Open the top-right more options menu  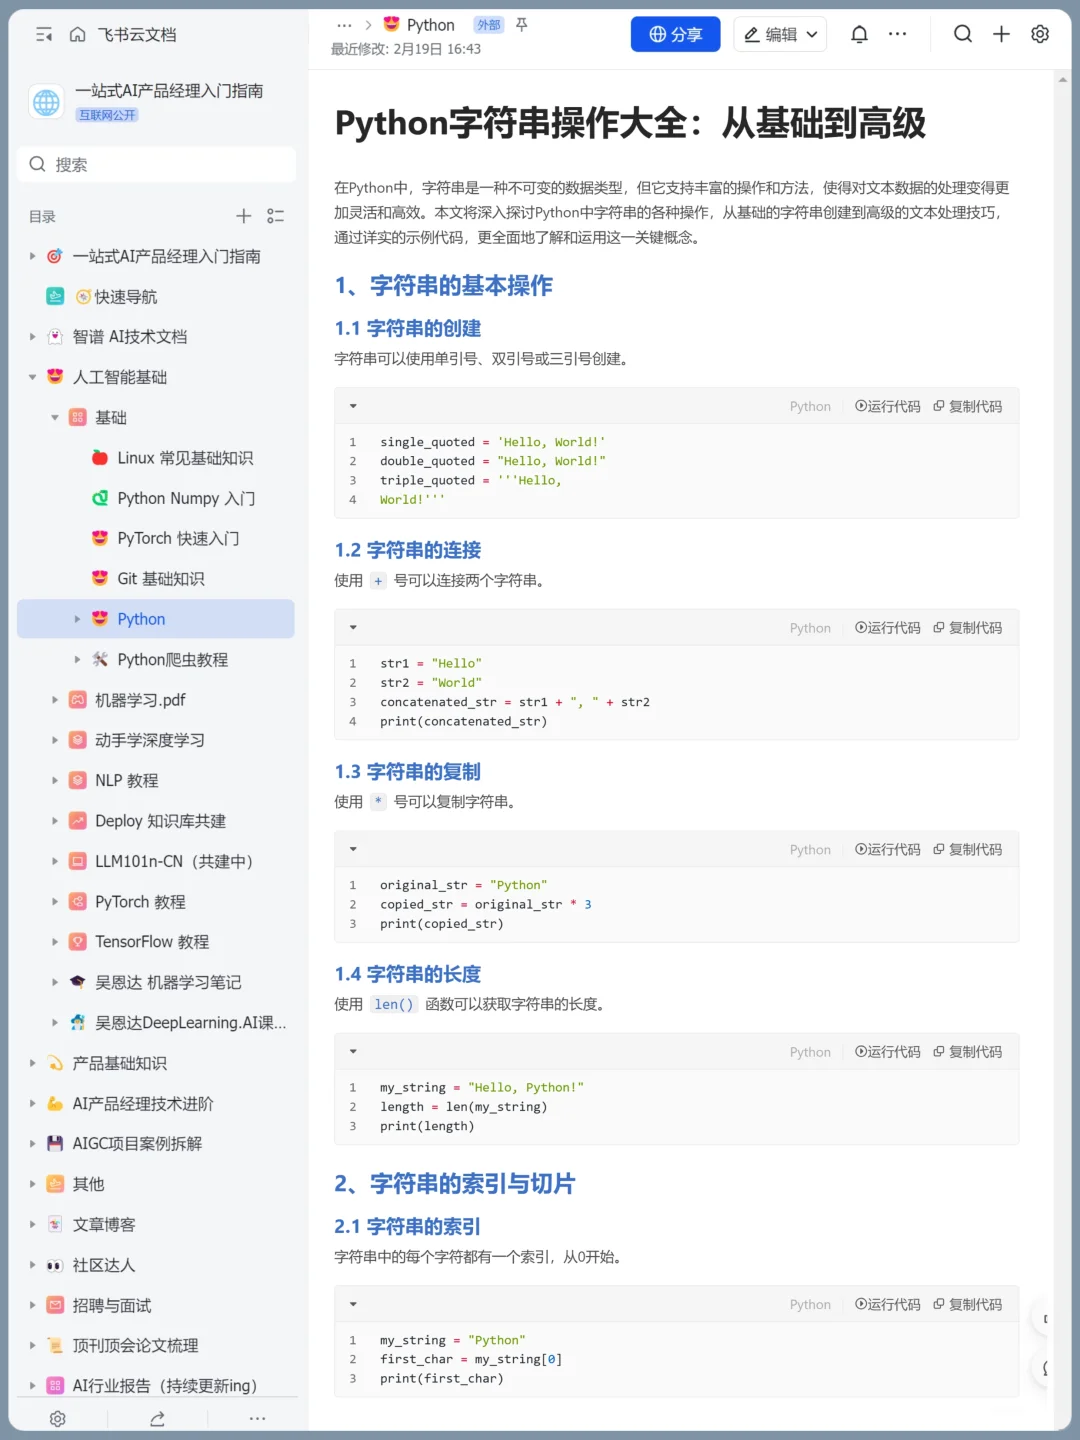(x=897, y=34)
